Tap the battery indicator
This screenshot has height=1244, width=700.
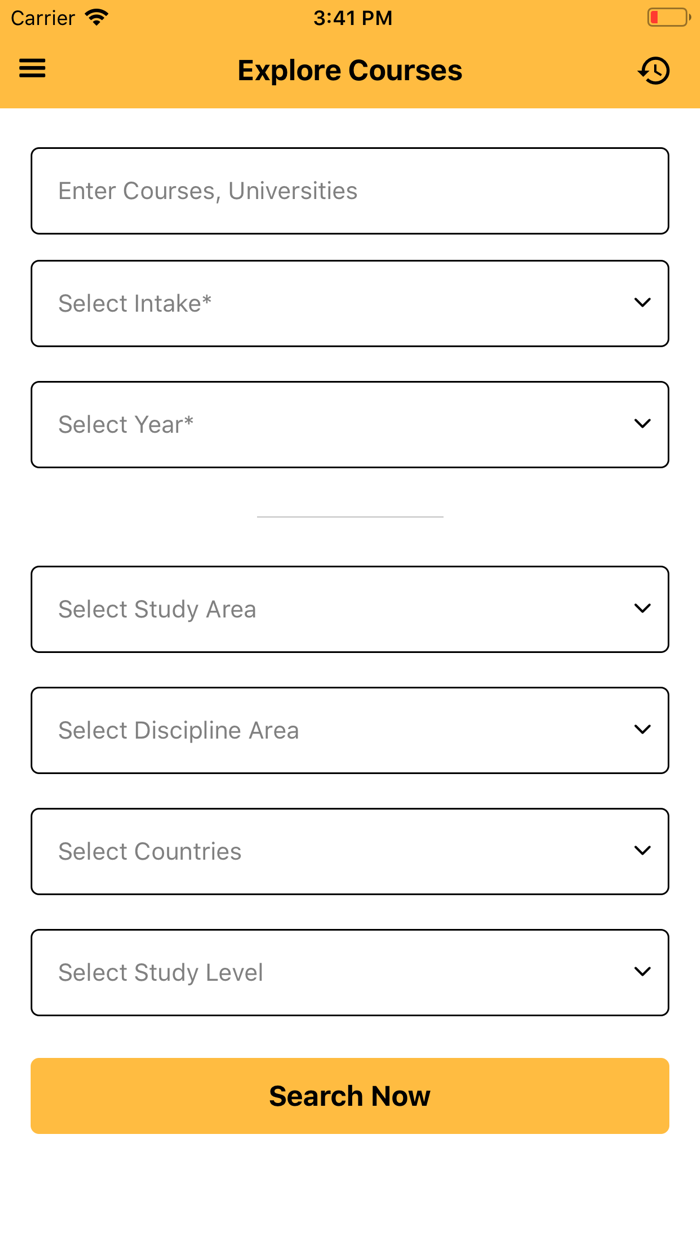coord(667,16)
